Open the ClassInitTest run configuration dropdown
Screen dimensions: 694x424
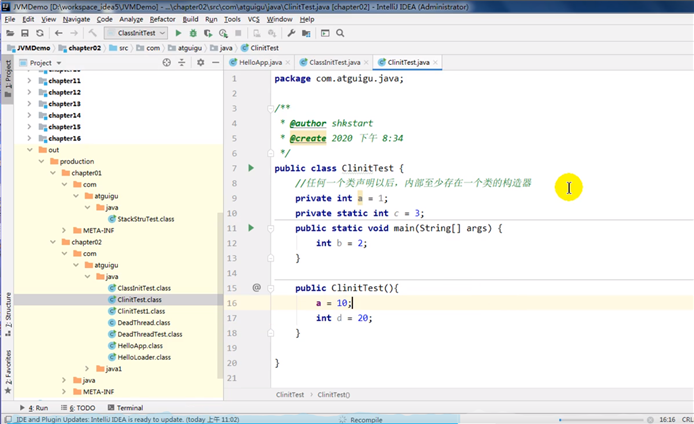click(x=135, y=33)
